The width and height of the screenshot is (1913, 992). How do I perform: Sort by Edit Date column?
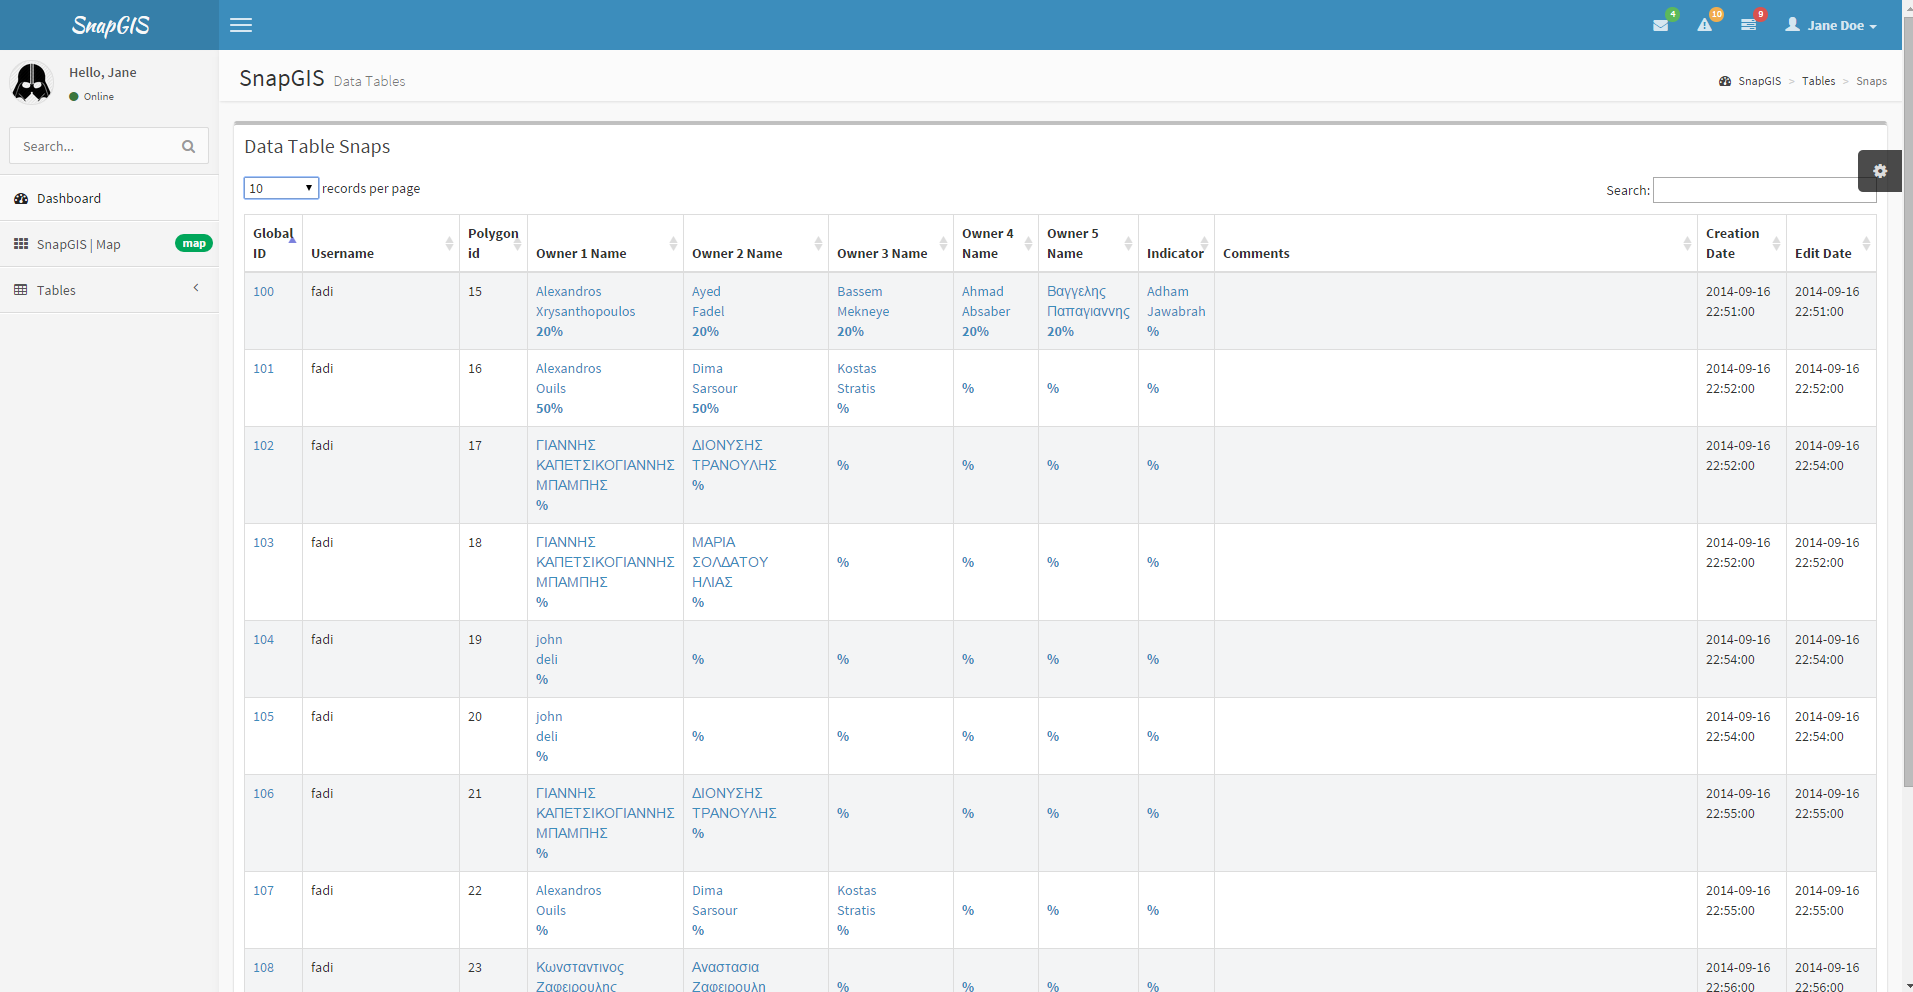tap(1831, 243)
